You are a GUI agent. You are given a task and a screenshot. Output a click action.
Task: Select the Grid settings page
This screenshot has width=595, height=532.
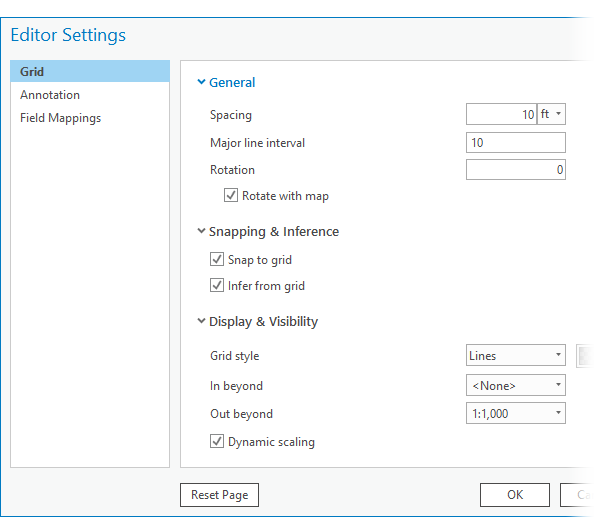tap(90, 71)
